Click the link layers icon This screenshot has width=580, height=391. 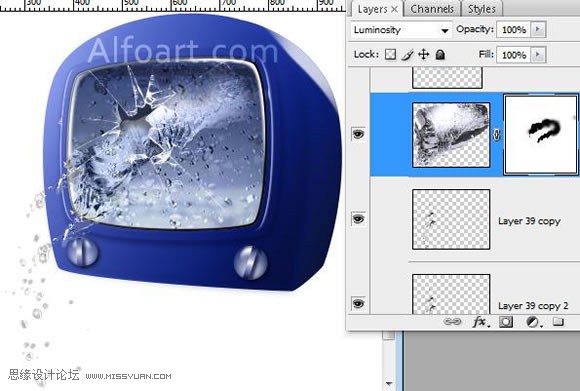pyautogui.click(x=452, y=322)
